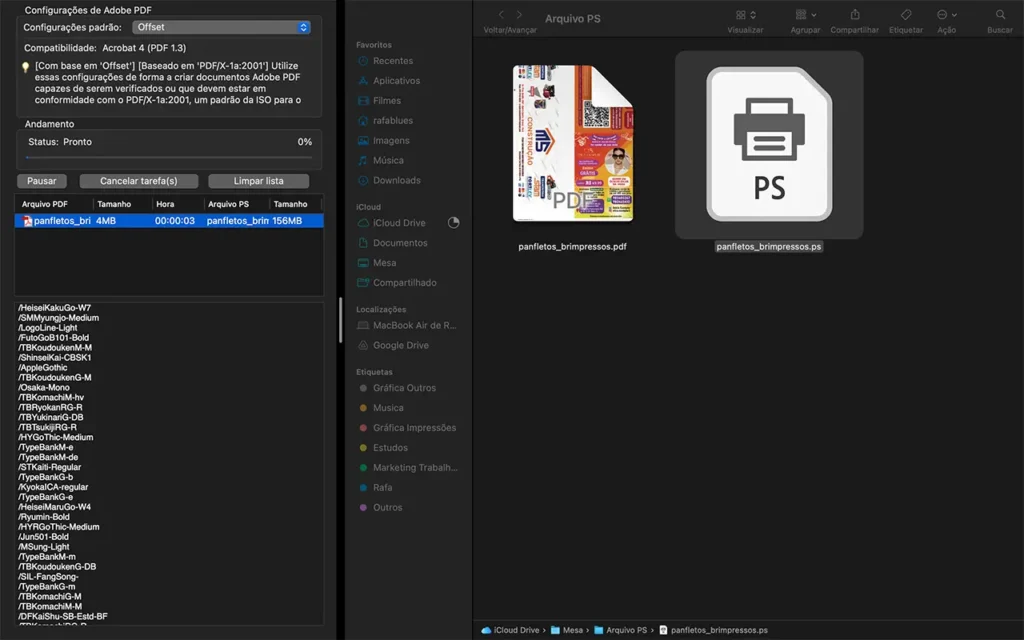The height and width of the screenshot is (640, 1024).
Task: Open the Offset default settings dropdown
Action: [x=221, y=27]
